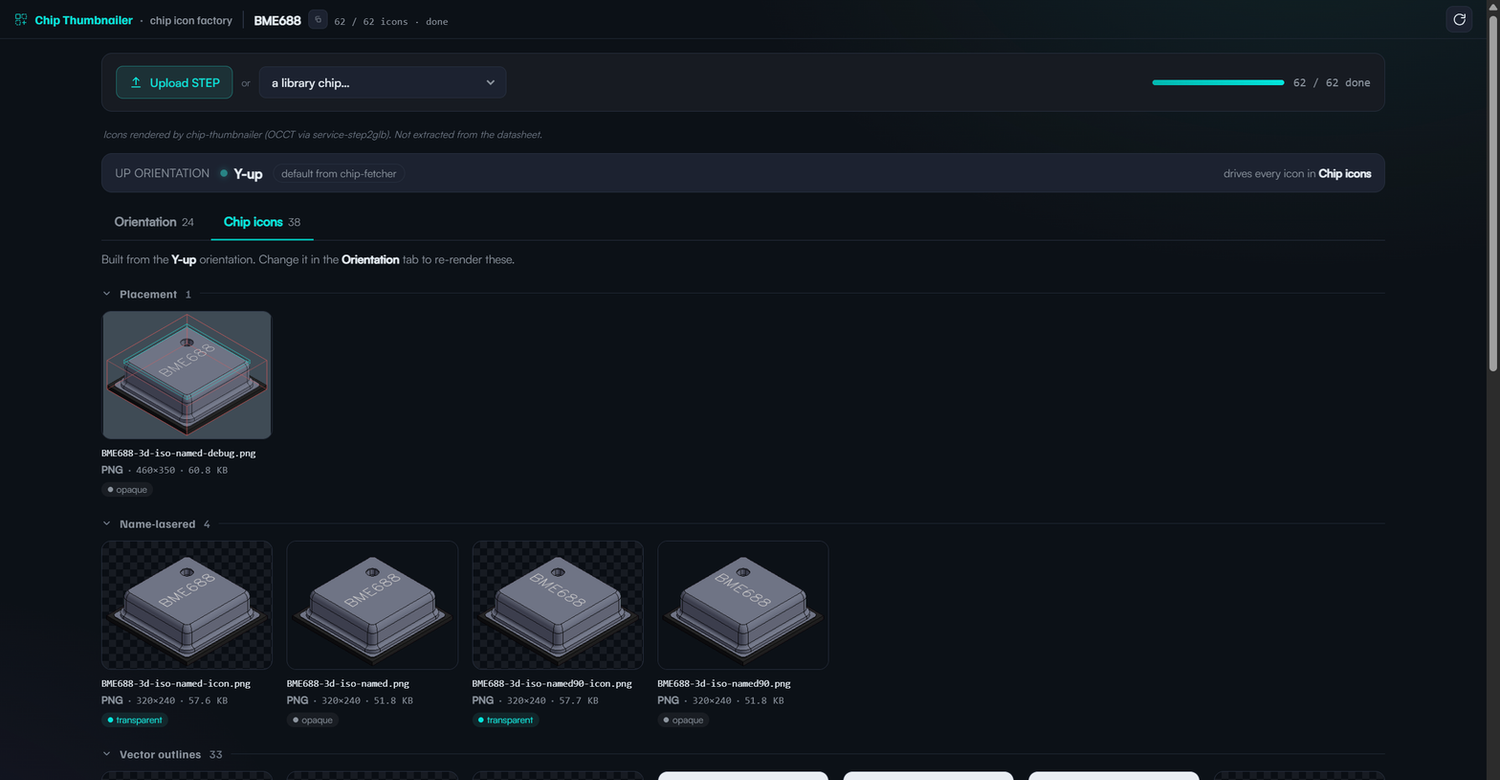Screen dimensions: 1500x780
Task: Collapse the Name-lasered section
Action: click(x=107, y=524)
